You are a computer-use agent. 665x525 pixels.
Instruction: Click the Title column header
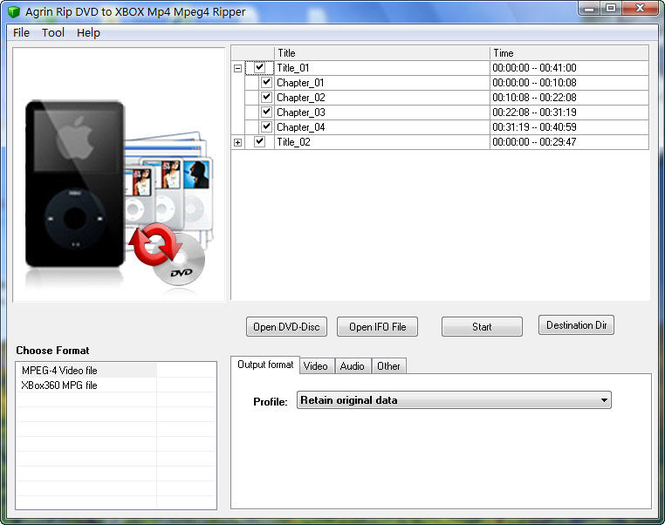point(382,53)
